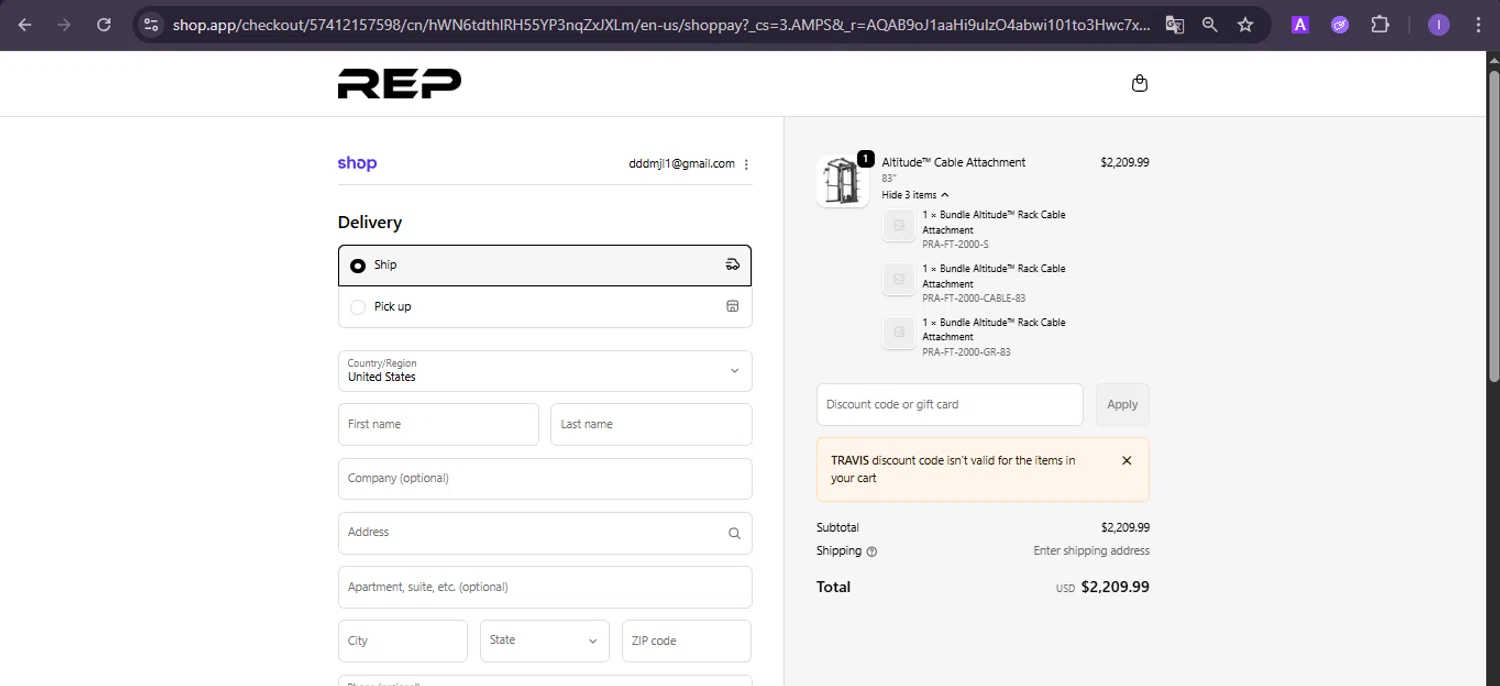Click the address search magnifier icon

tap(734, 533)
